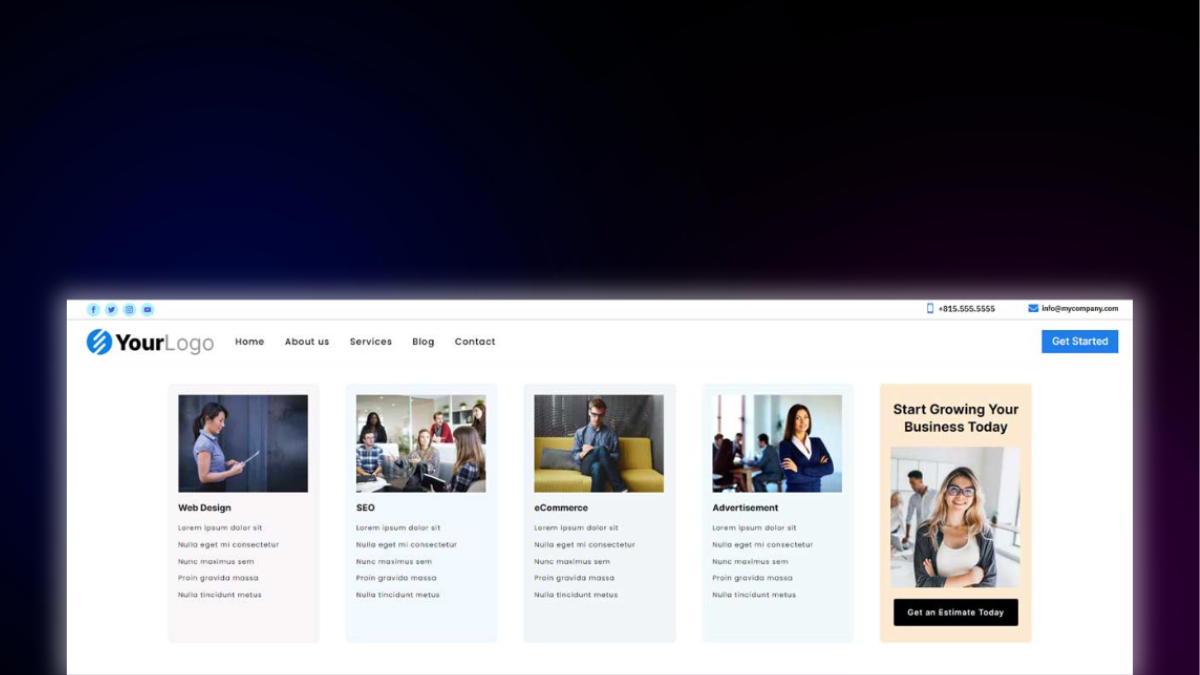Open the Web Design card image
Viewport: 1200px width, 675px height.
[x=243, y=443]
